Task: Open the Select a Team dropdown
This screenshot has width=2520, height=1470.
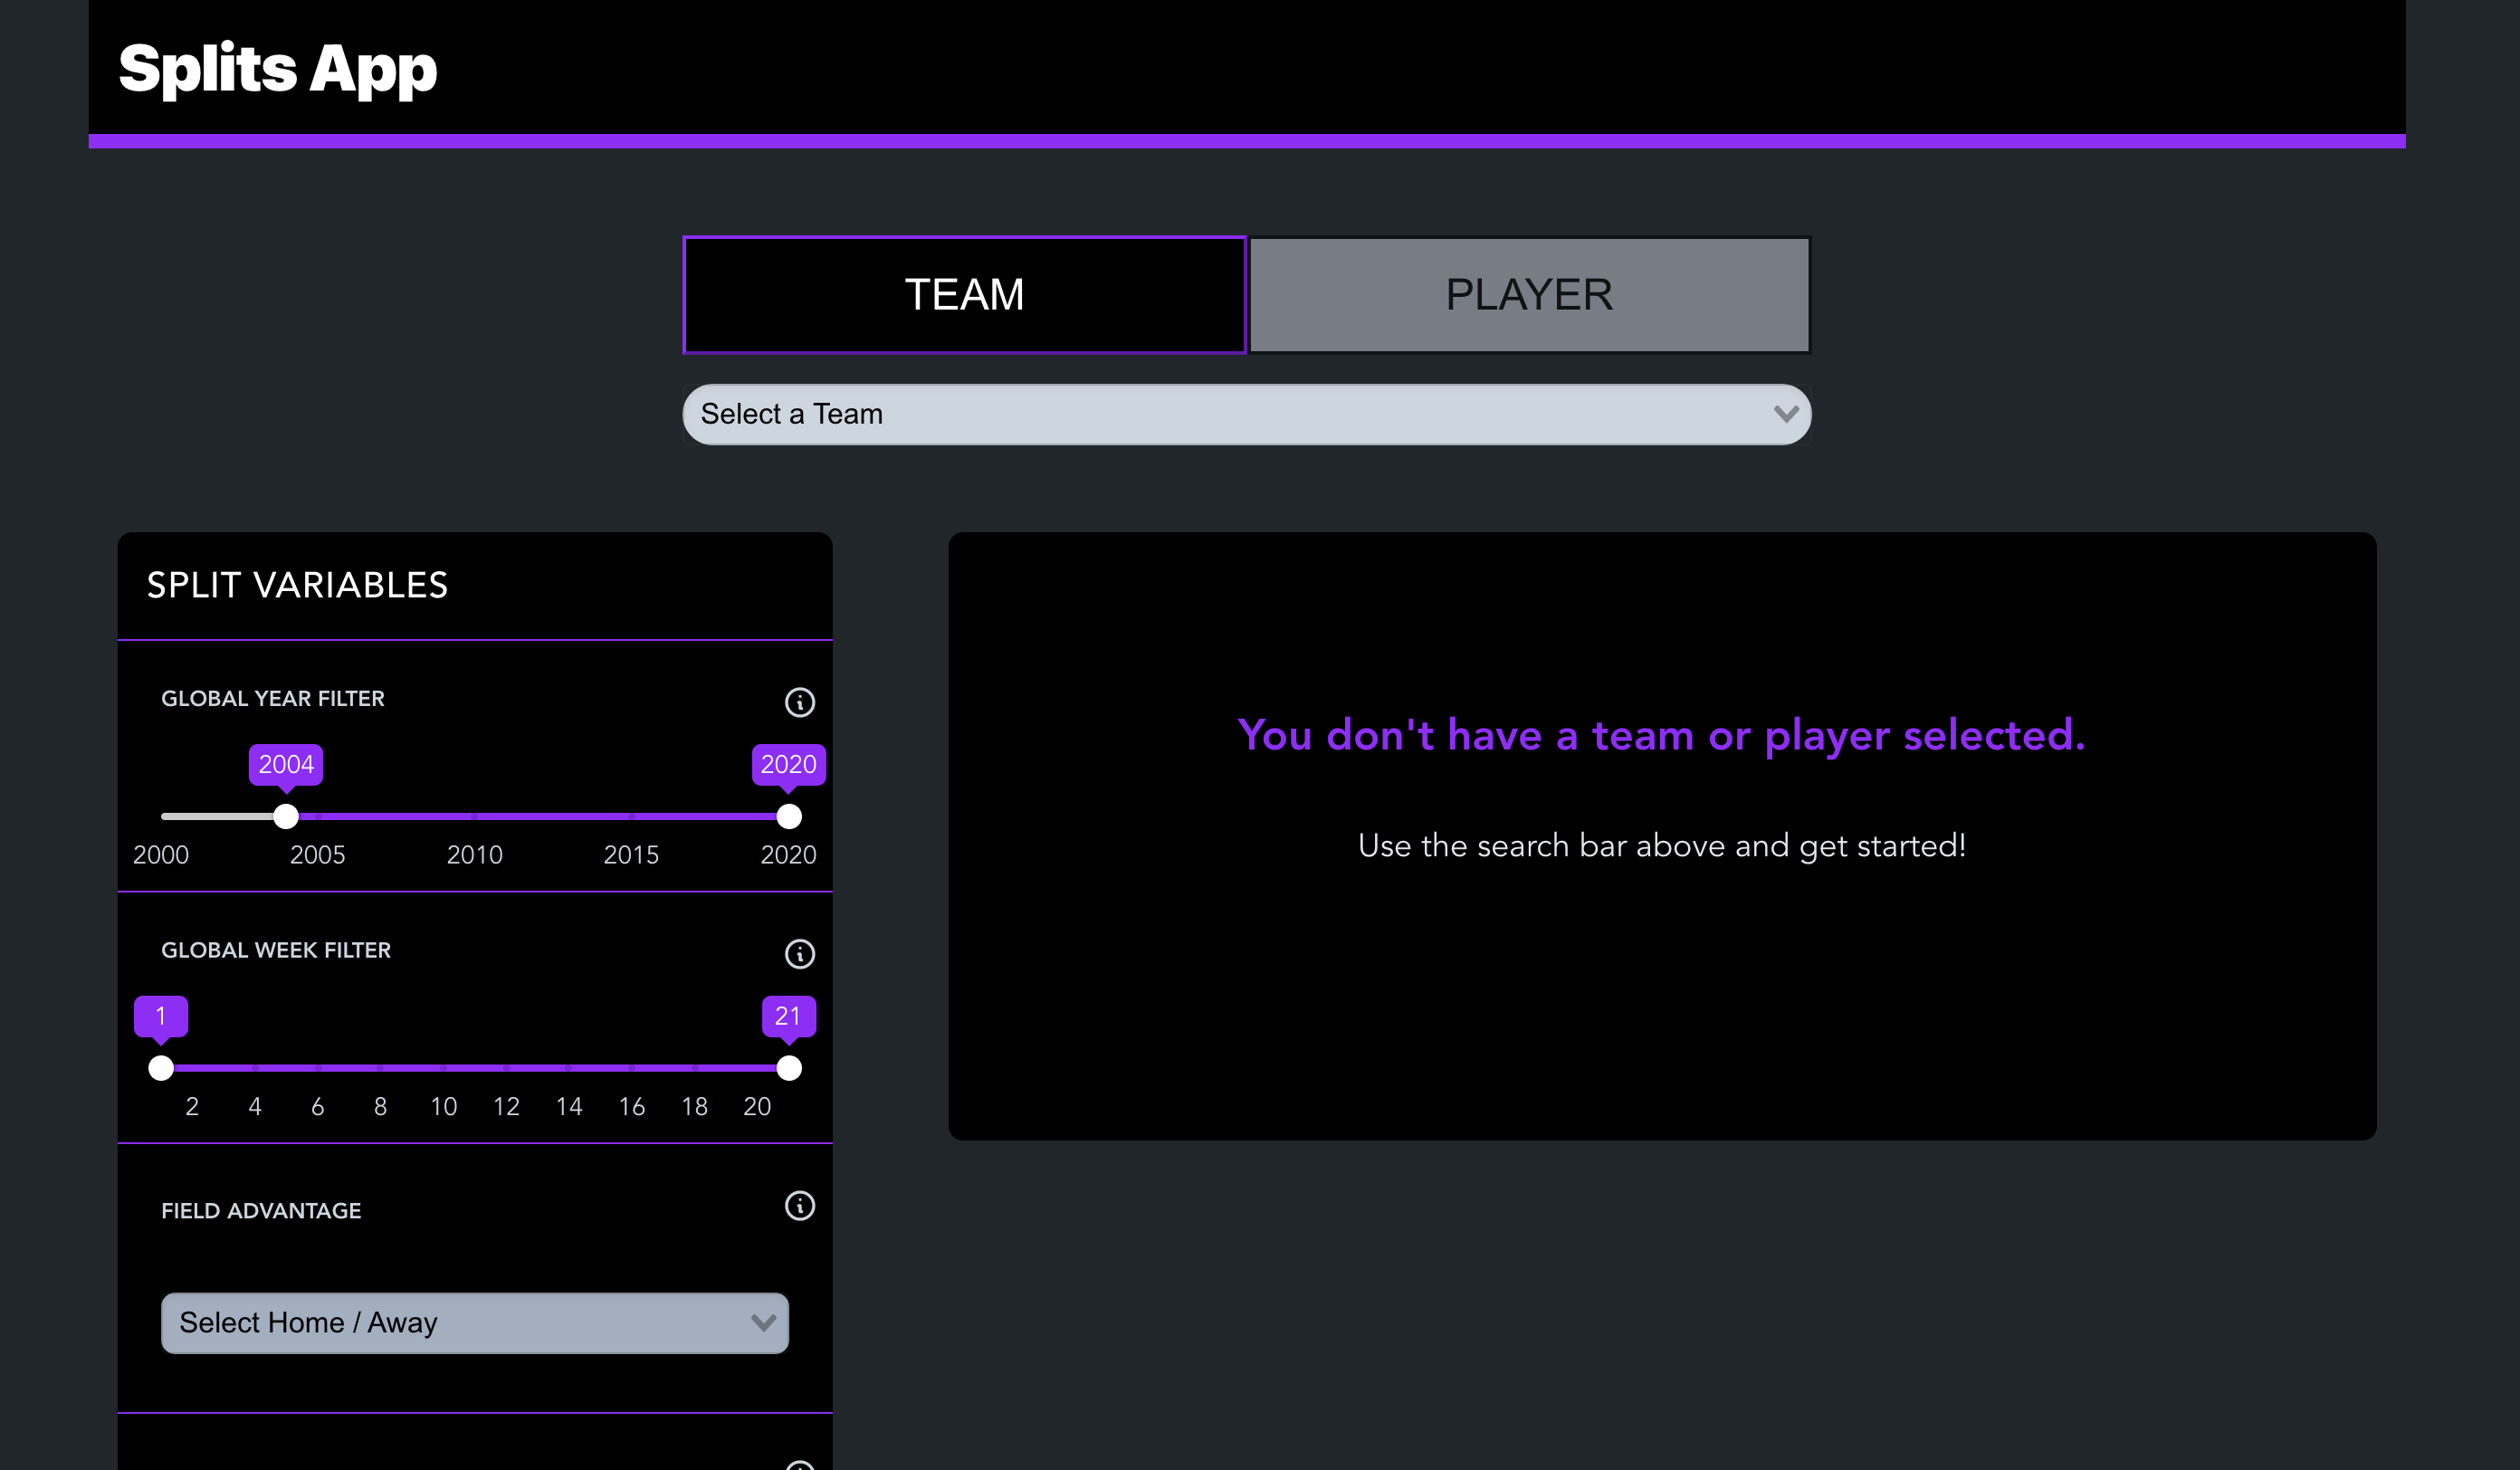Action: (x=1246, y=414)
